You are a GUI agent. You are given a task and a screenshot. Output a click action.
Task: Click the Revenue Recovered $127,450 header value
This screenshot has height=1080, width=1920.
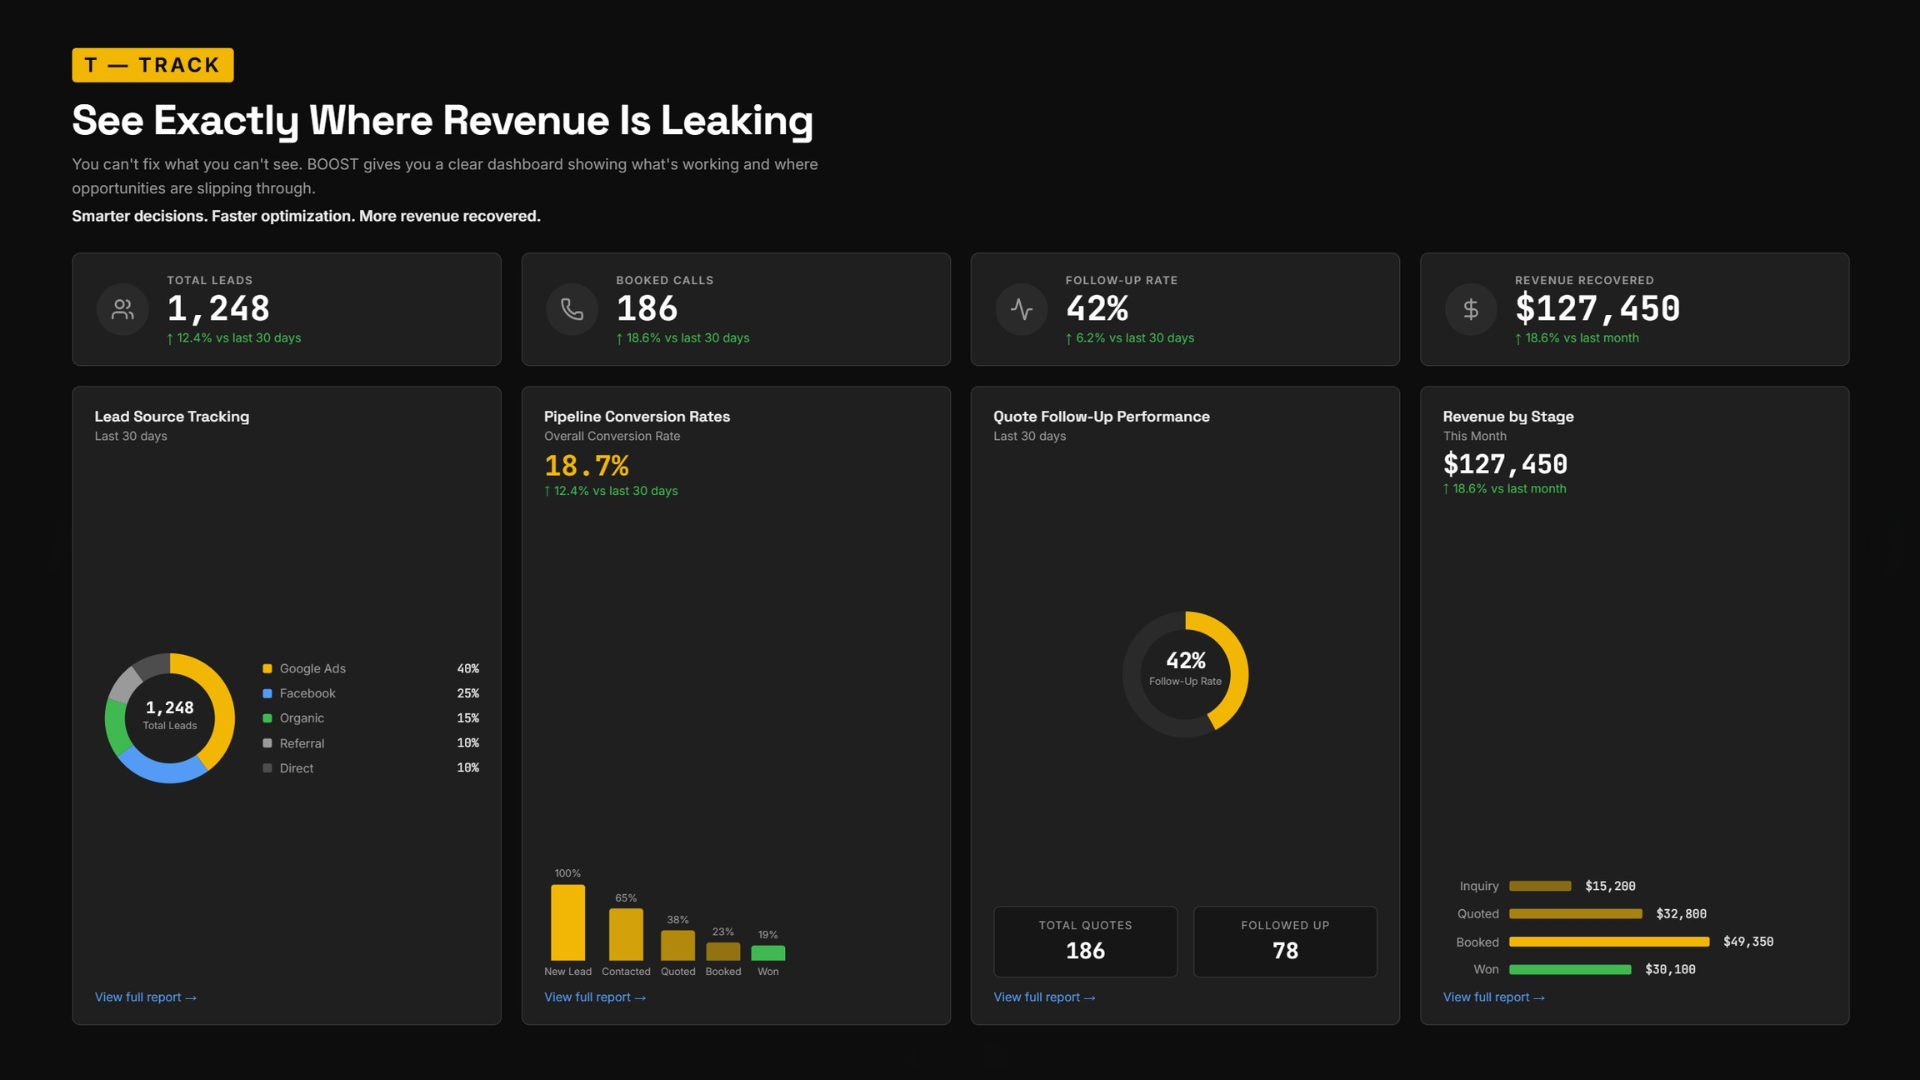[x=1597, y=308]
